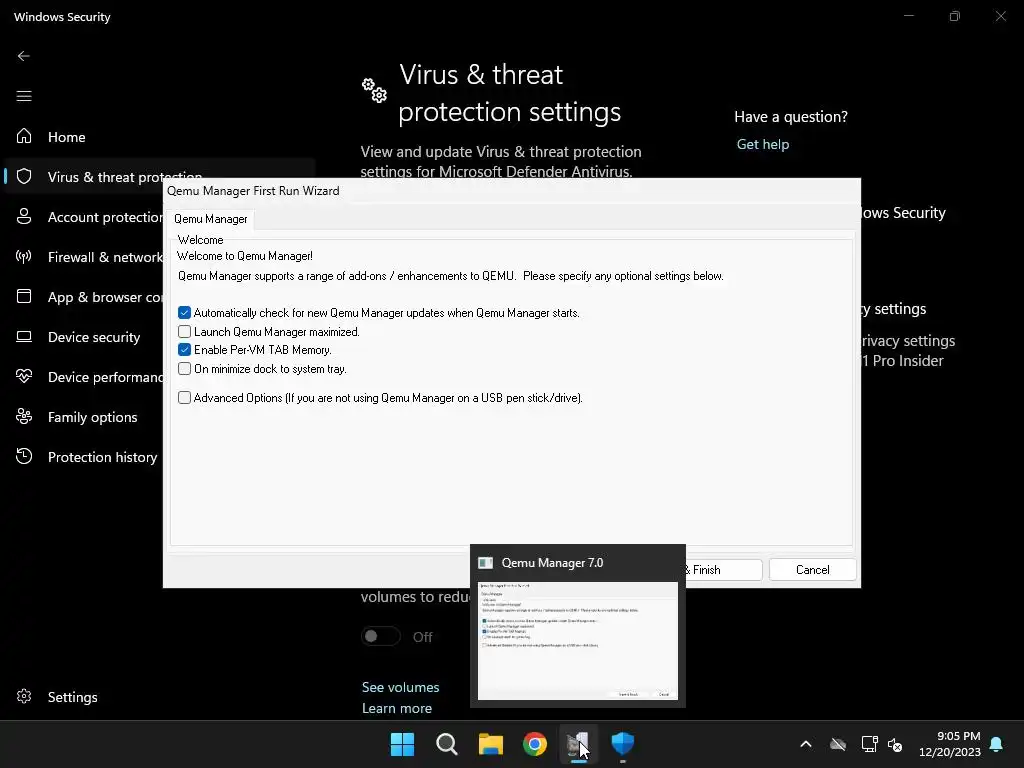
Task: Show hidden system tray icons
Action: [x=806, y=744]
